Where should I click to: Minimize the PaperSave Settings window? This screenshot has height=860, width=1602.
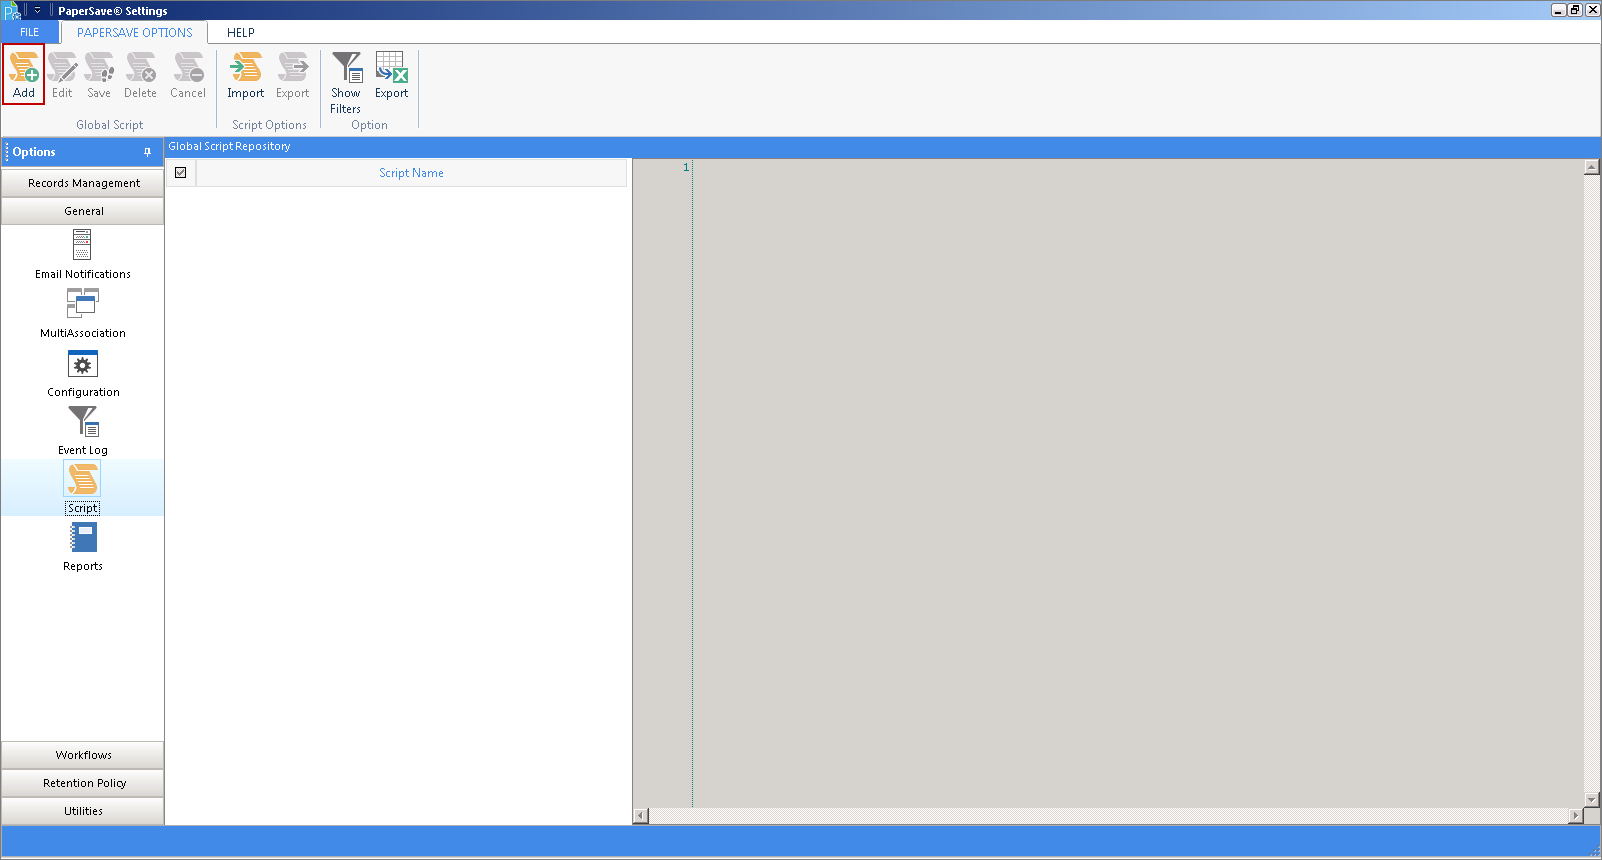coord(1558,10)
